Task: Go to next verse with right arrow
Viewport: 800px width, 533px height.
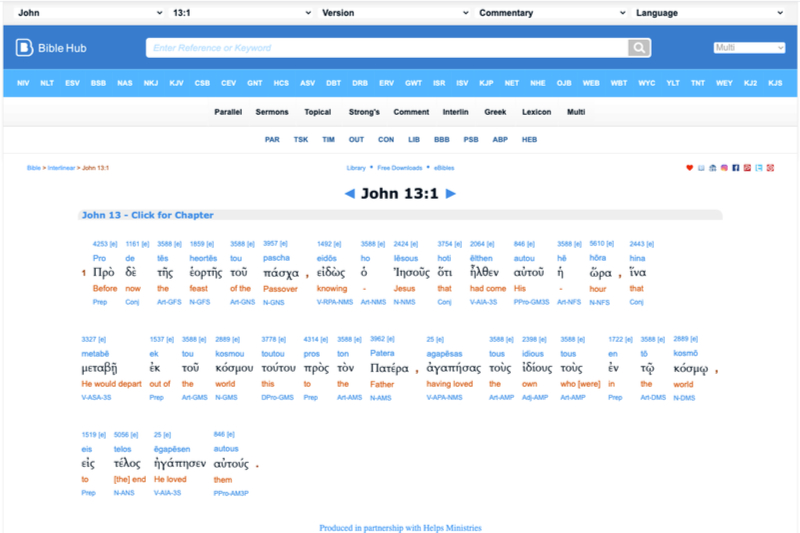Action: pyautogui.click(x=451, y=194)
